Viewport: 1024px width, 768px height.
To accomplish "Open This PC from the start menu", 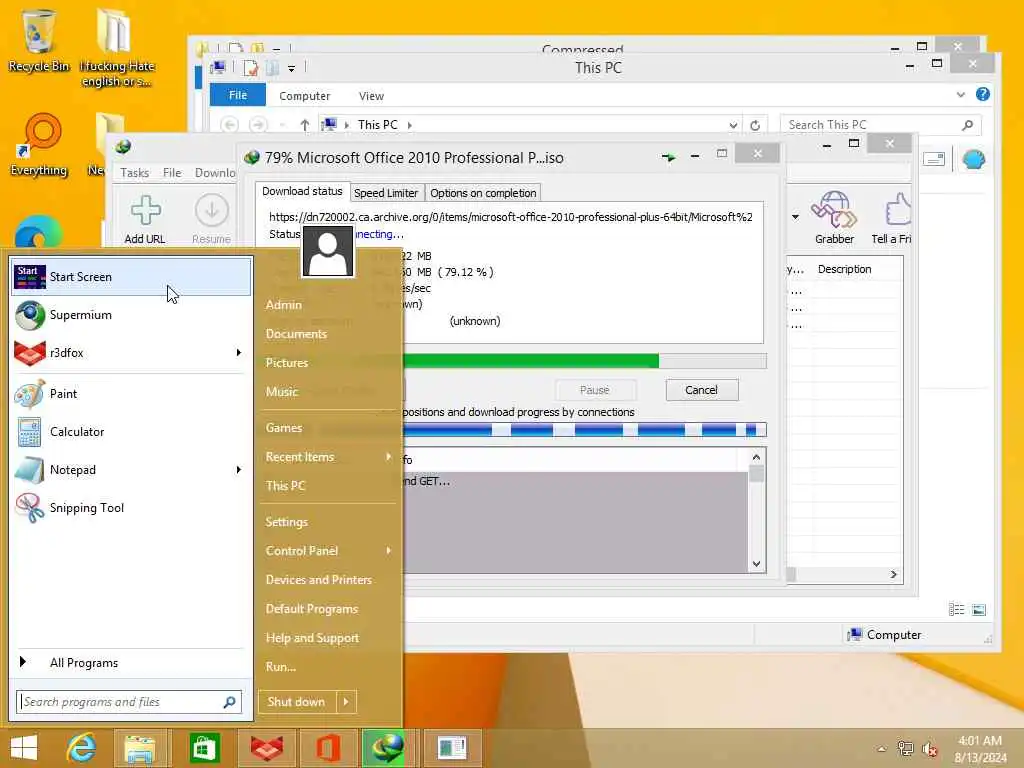I will (285, 486).
